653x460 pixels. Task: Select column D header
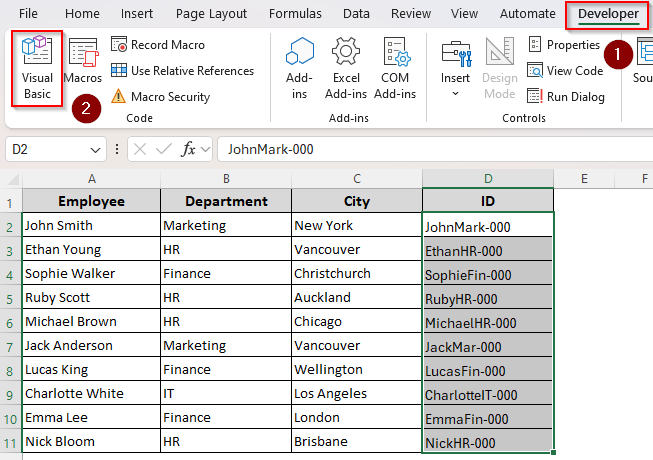(x=488, y=179)
